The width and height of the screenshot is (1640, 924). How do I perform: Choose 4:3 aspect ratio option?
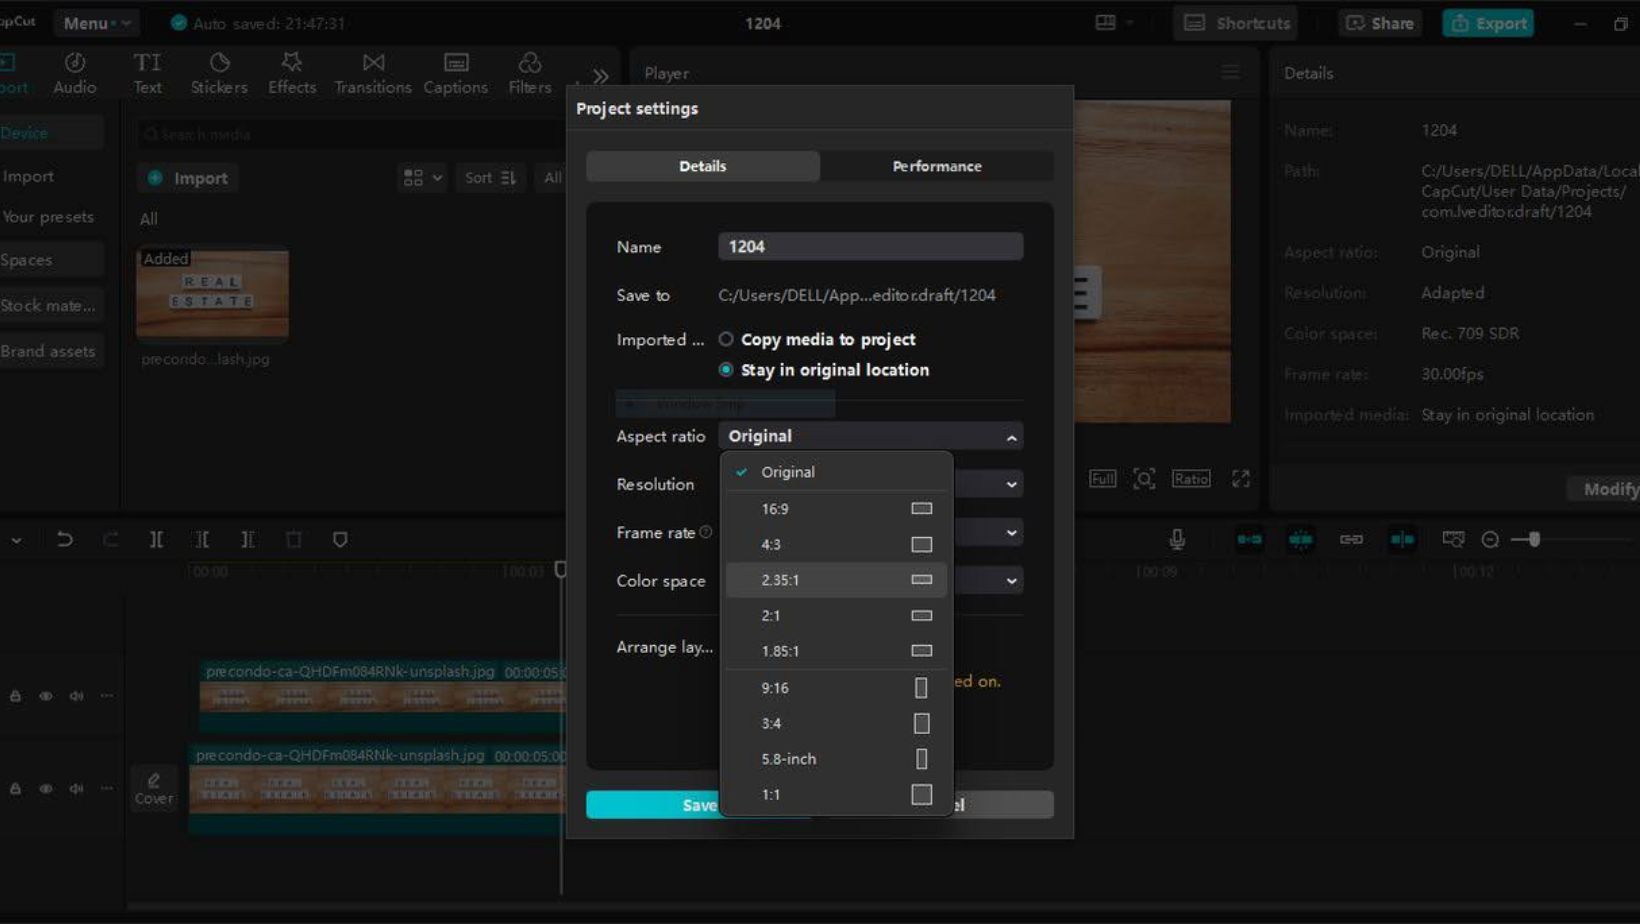(x=836, y=545)
